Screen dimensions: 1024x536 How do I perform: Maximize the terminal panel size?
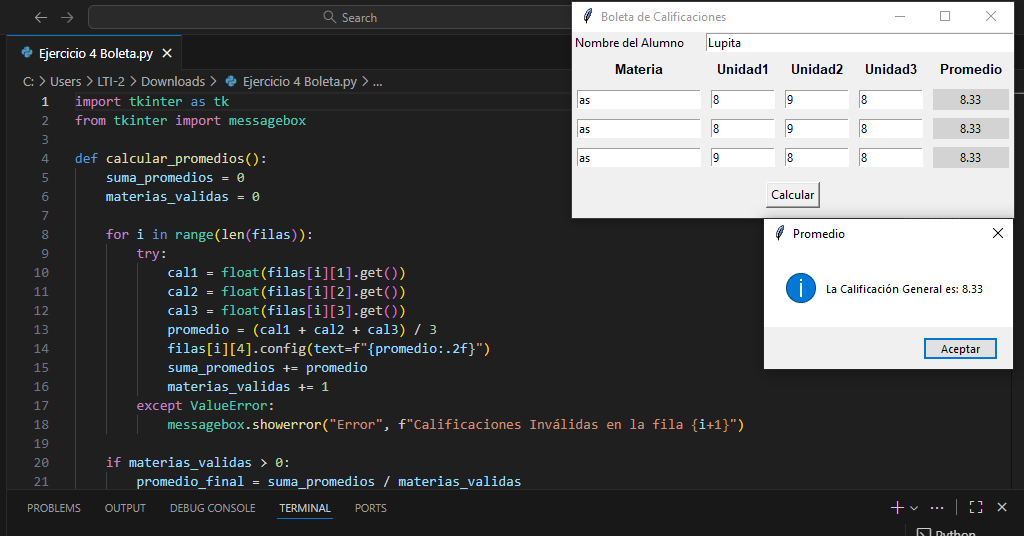976,508
